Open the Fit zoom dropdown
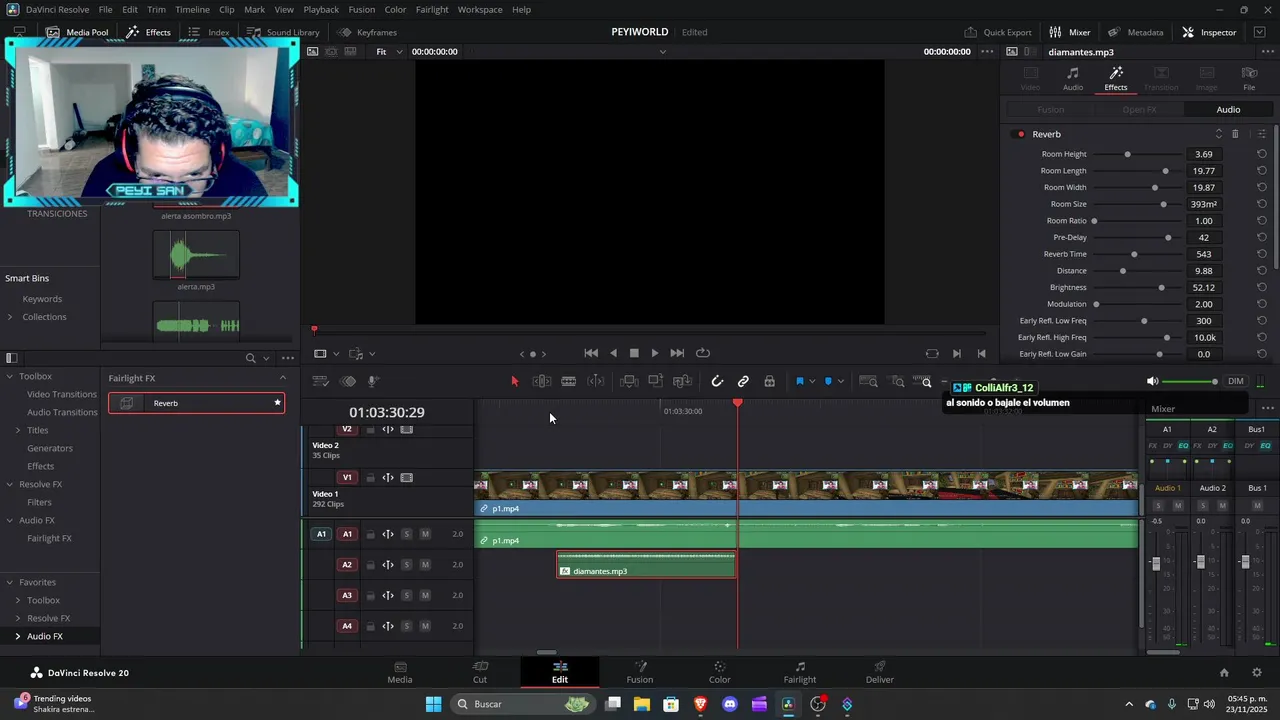Screen dimensions: 1280x720 389,52
